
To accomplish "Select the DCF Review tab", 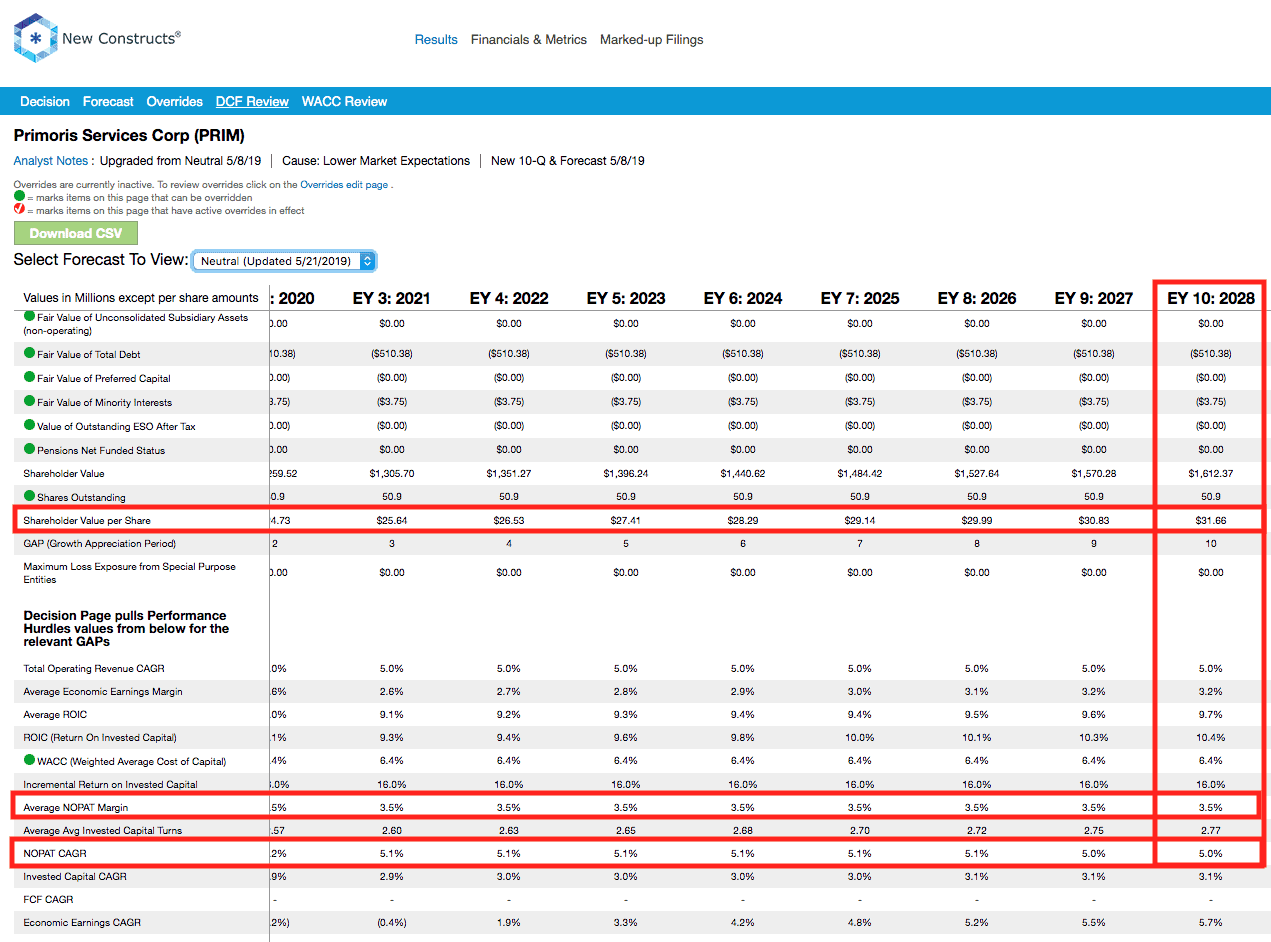I will pyautogui.click(x=252, y=102).
